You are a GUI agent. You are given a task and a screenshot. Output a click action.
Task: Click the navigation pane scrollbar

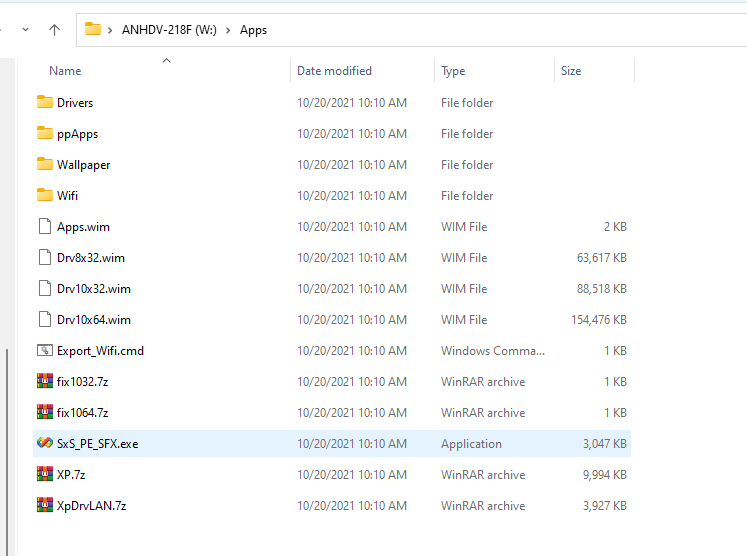click(x=7, y=451)
